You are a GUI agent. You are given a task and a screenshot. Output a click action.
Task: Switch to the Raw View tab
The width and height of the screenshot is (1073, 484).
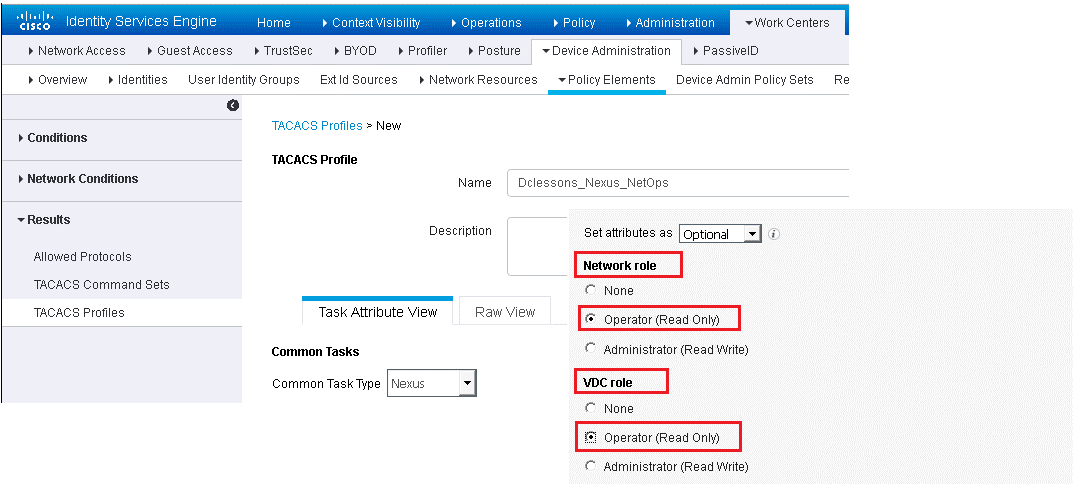click(505, 311)
